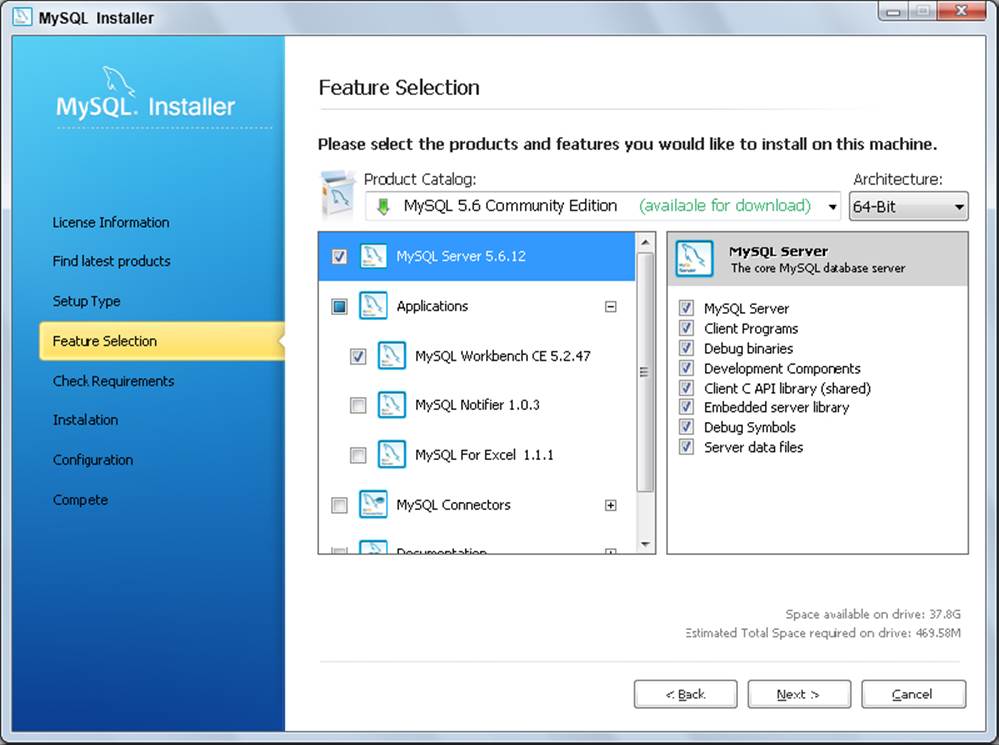This screenshot has height=745, width=999.
Task: Toggle the Applications group checkbox
Action: (x=340, y=307)
